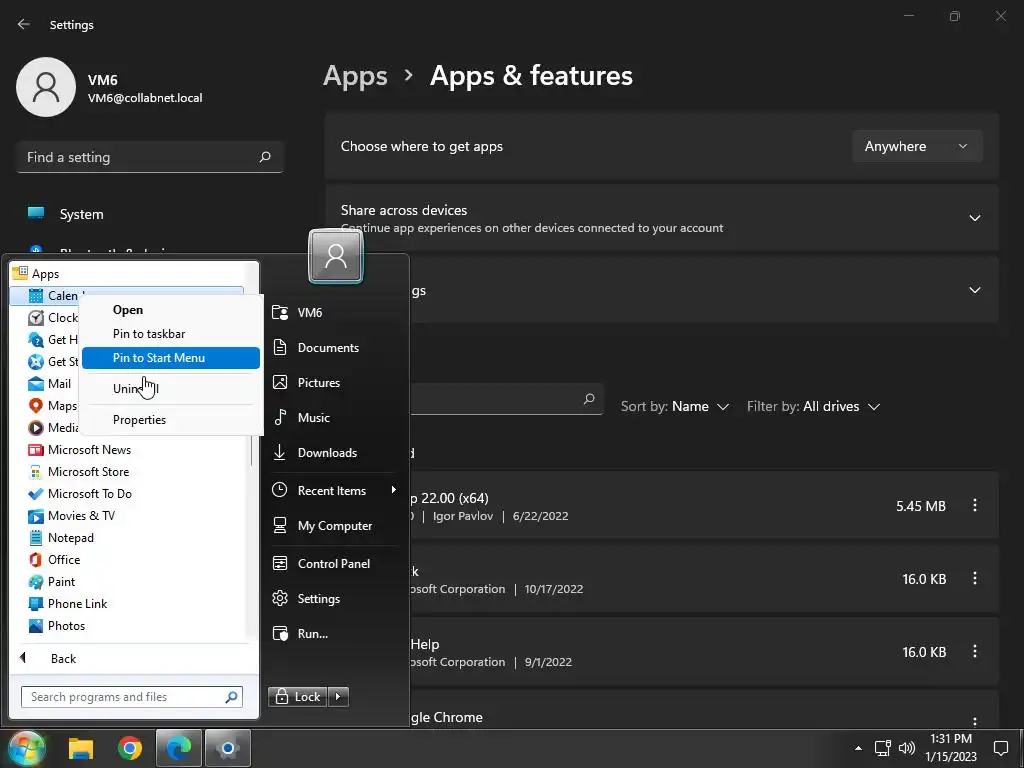
Task: Launch the Paint app icon
Action: tap(36, 582)
